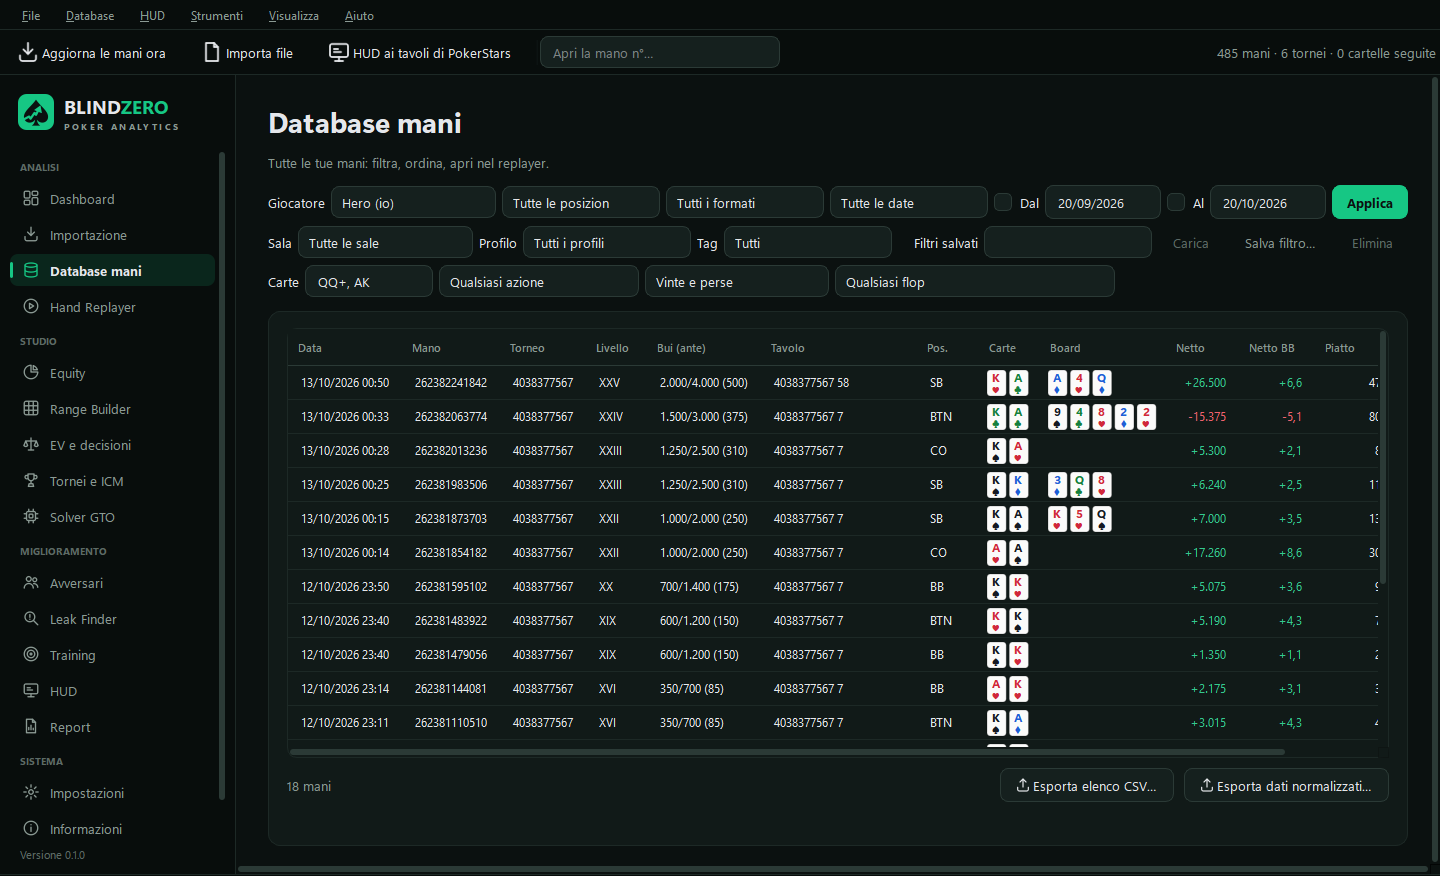Click Aggiorna le mani ora button
1440x876 pixels.
pos(93,53)
